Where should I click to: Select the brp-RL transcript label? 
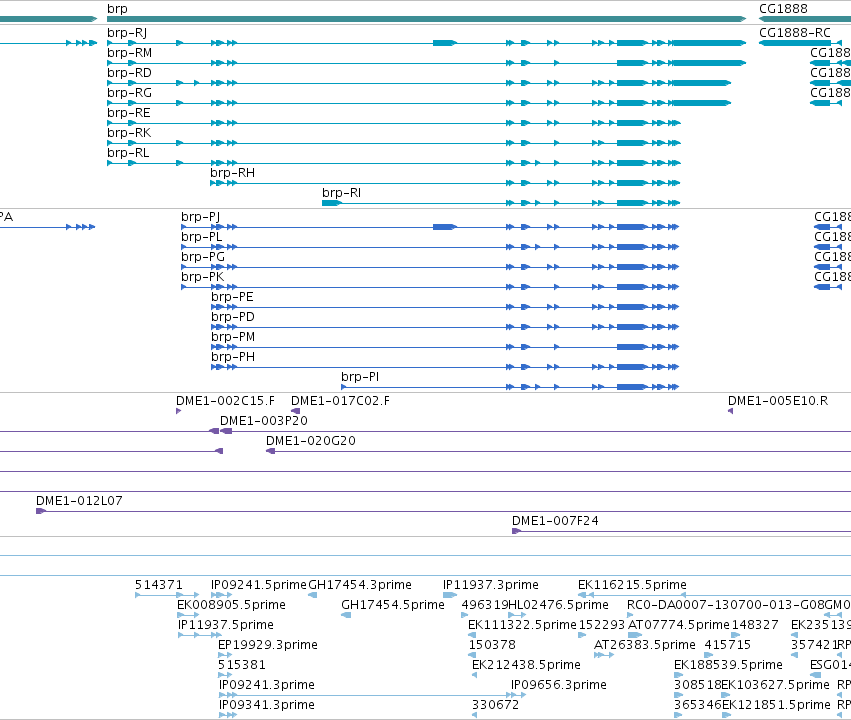[x=128, y=153]
